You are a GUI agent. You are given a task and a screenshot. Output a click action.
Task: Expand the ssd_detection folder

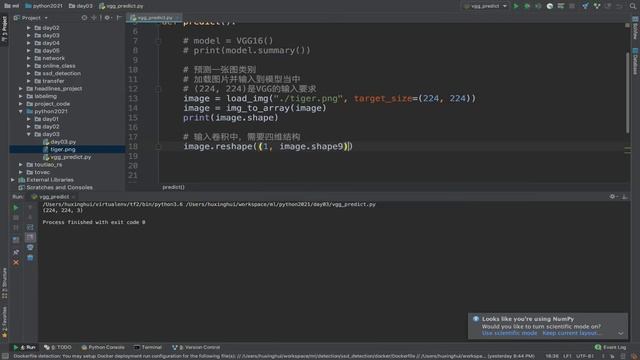(29, 73)
